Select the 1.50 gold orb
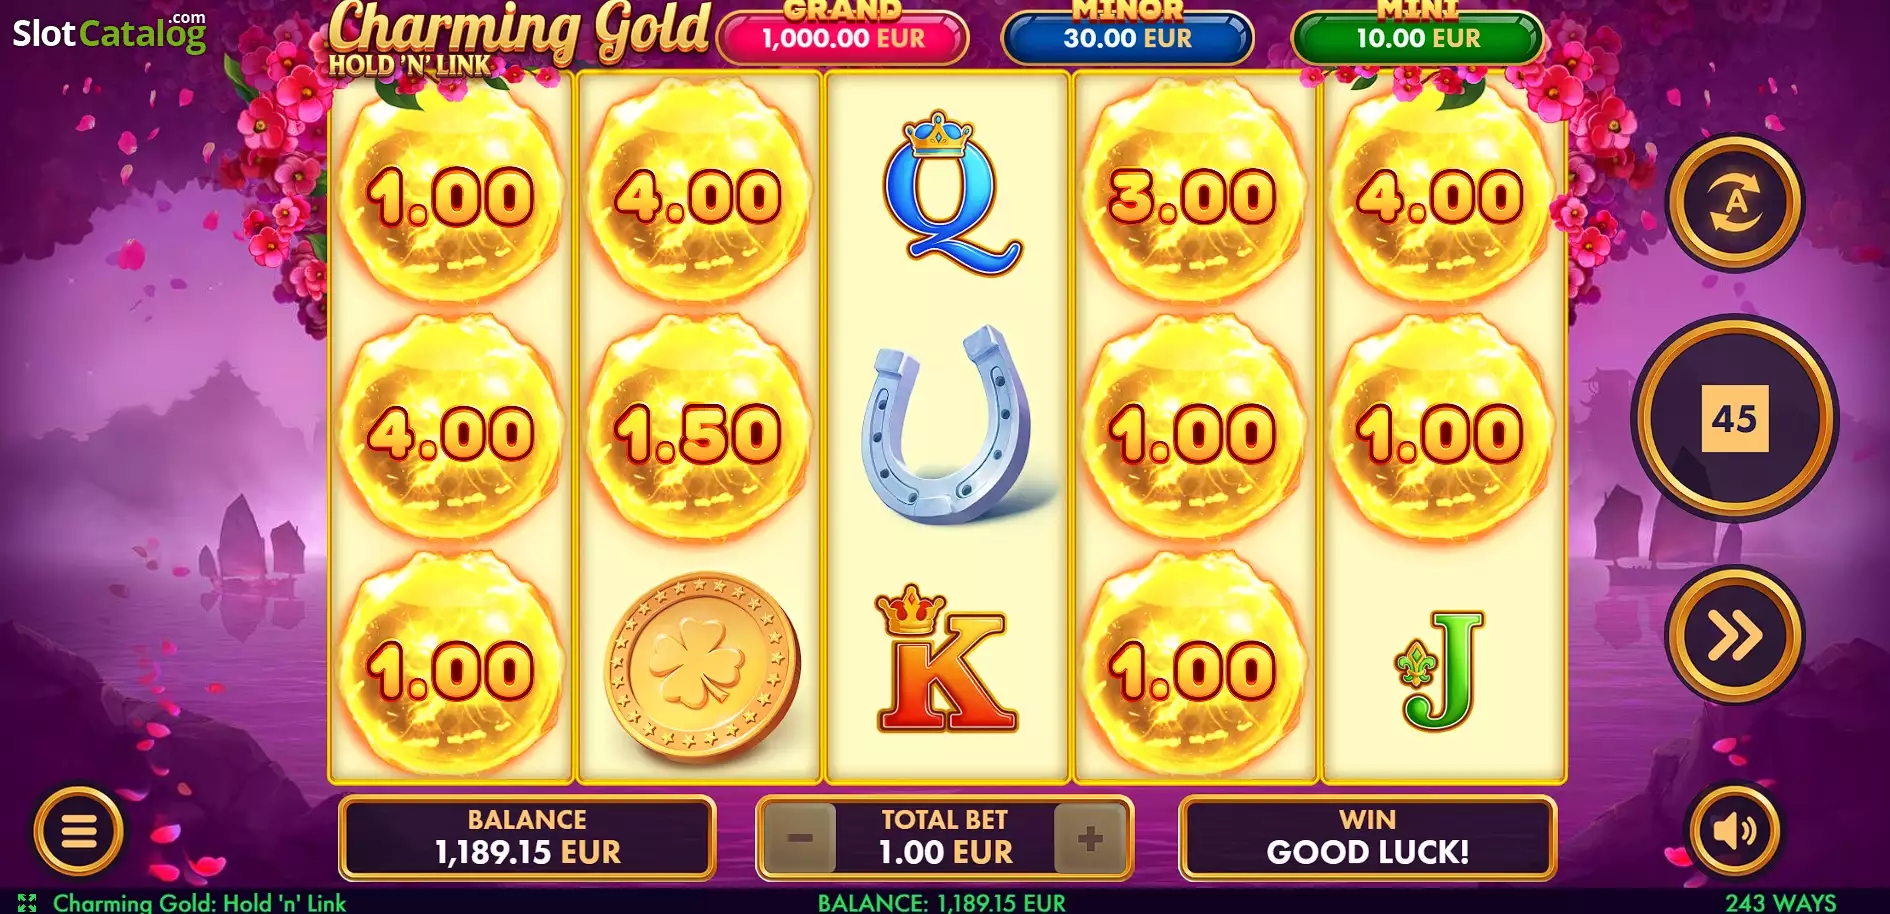Viewport: 1890px width, 914px height. coord(698,430)
